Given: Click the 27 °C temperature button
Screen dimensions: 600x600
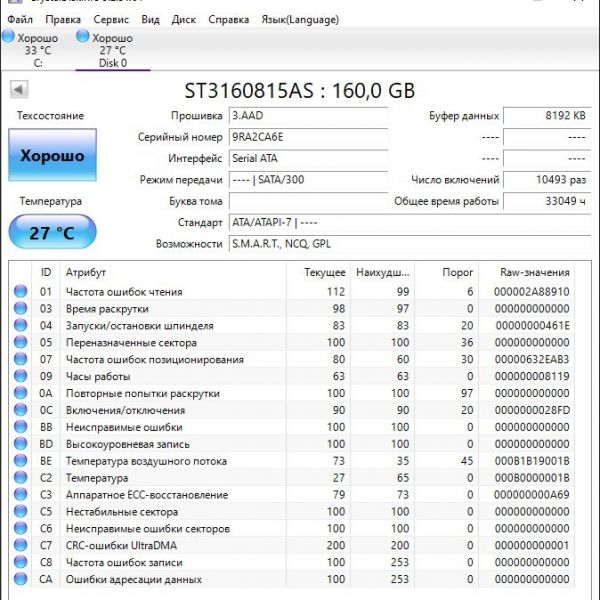Looking at the screenshot, I should pyautogui.click(x=52, y=232).
